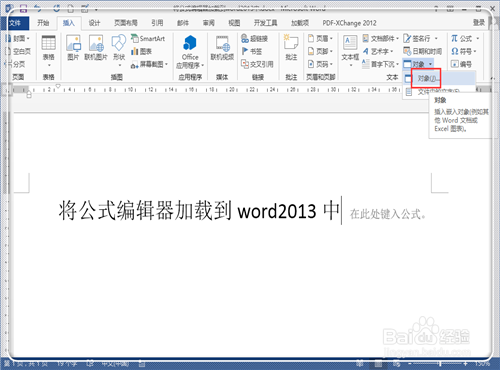500x370 pixels.
Task: Insert a Picture (图片) from ribbon
Action: click(73, 47)
